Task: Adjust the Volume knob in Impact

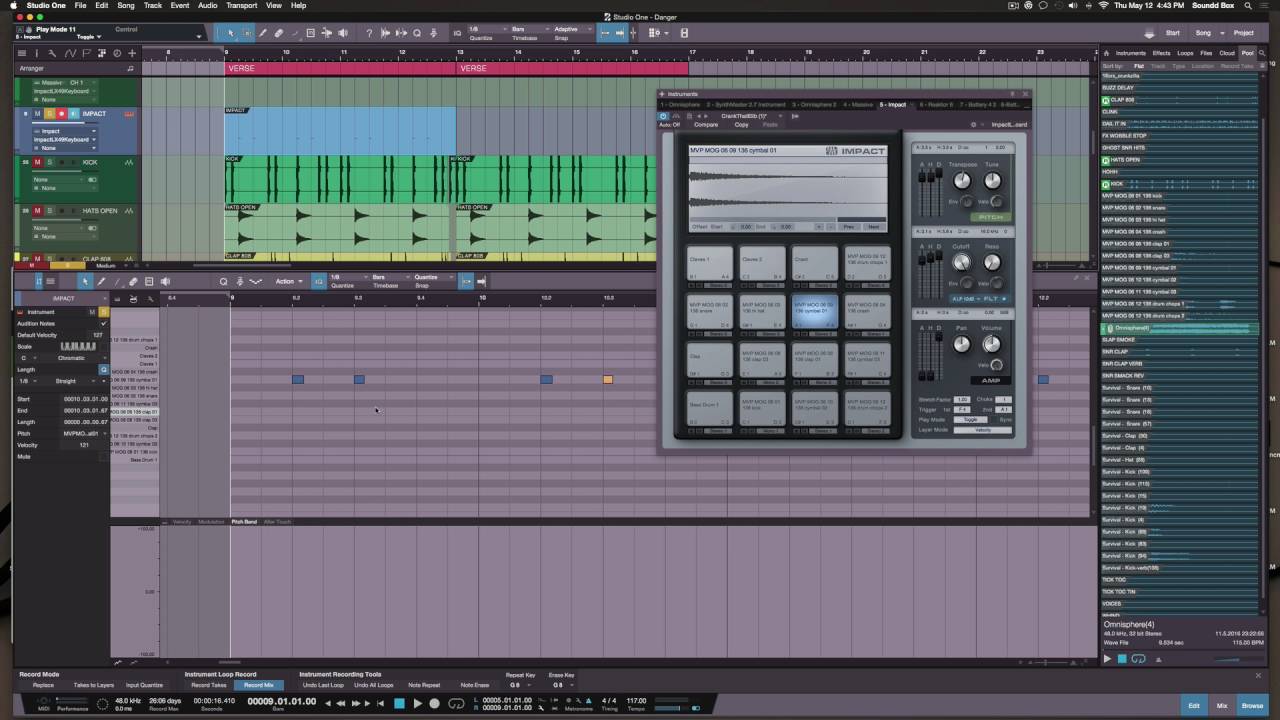Action: tap(991, 344)
